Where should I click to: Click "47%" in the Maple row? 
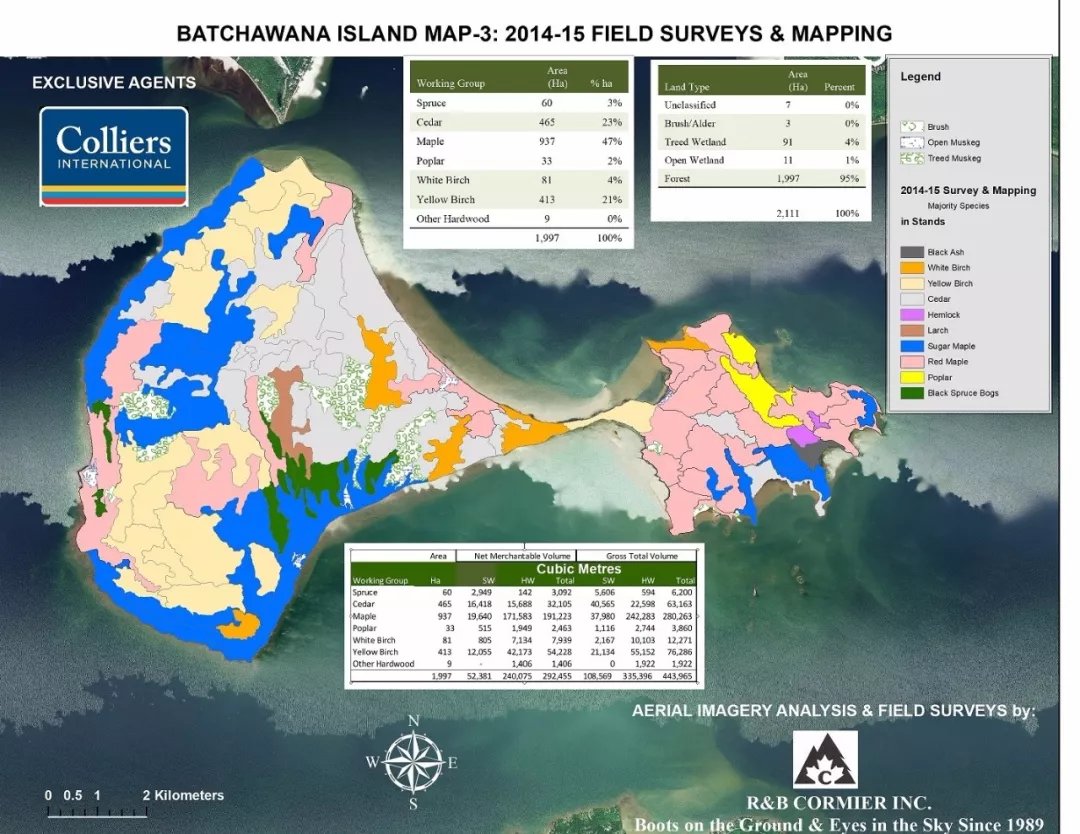610,141
